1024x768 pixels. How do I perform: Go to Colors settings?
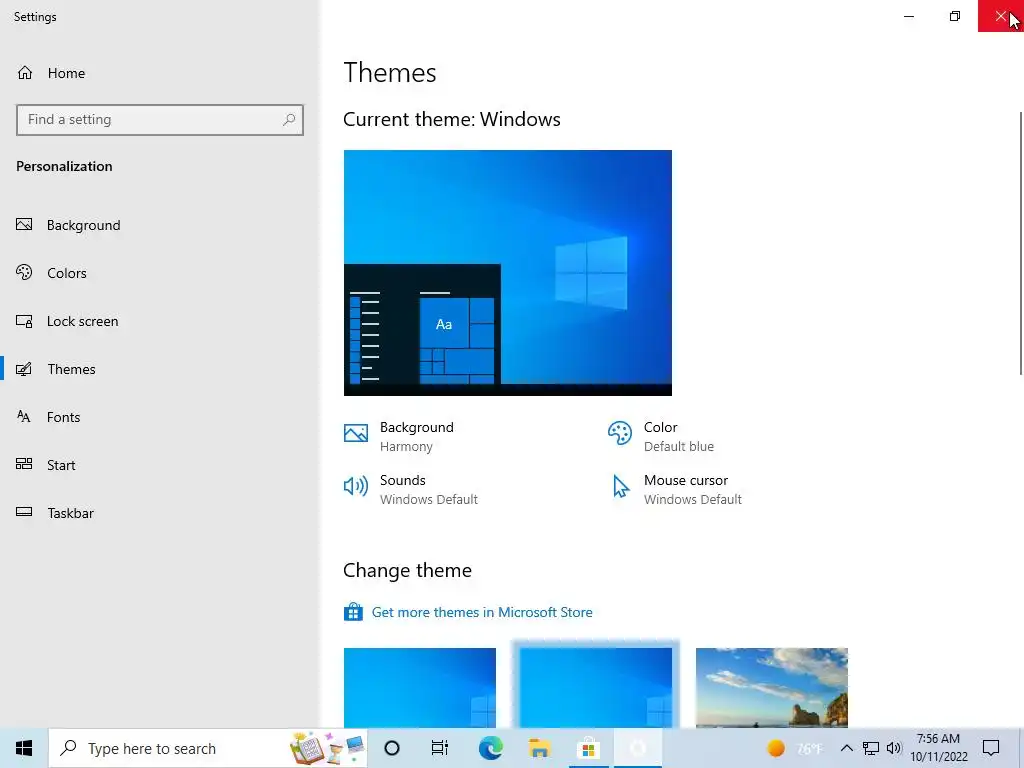(x=160, y=273)
